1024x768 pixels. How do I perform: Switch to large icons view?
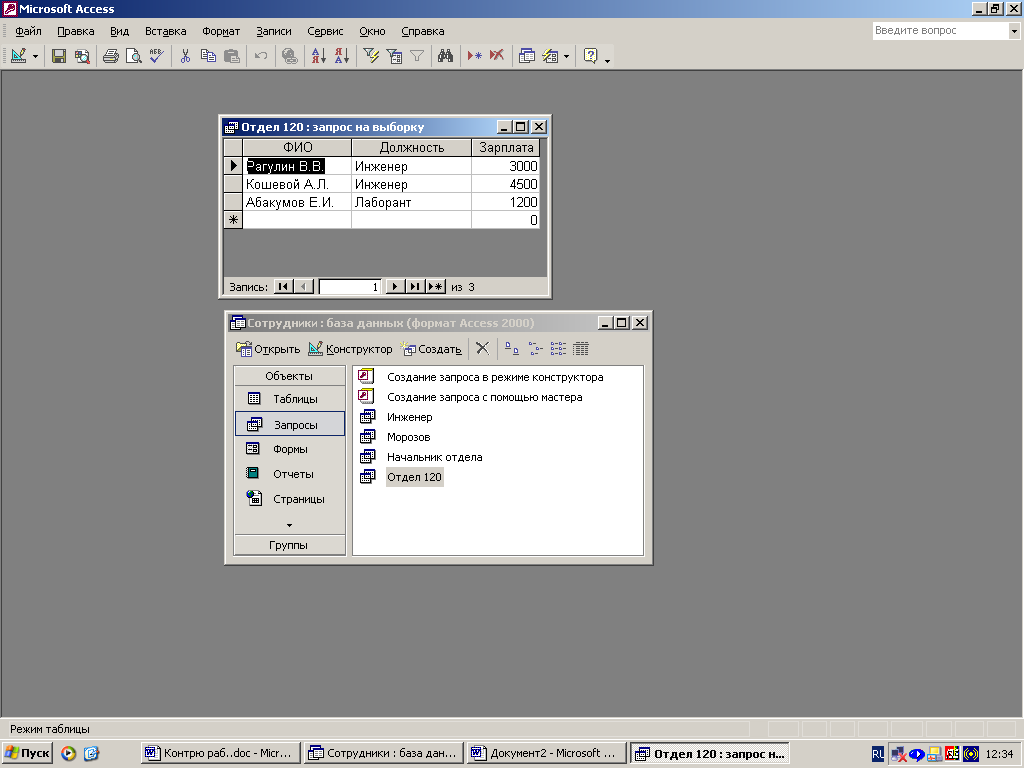pos(512,349)
